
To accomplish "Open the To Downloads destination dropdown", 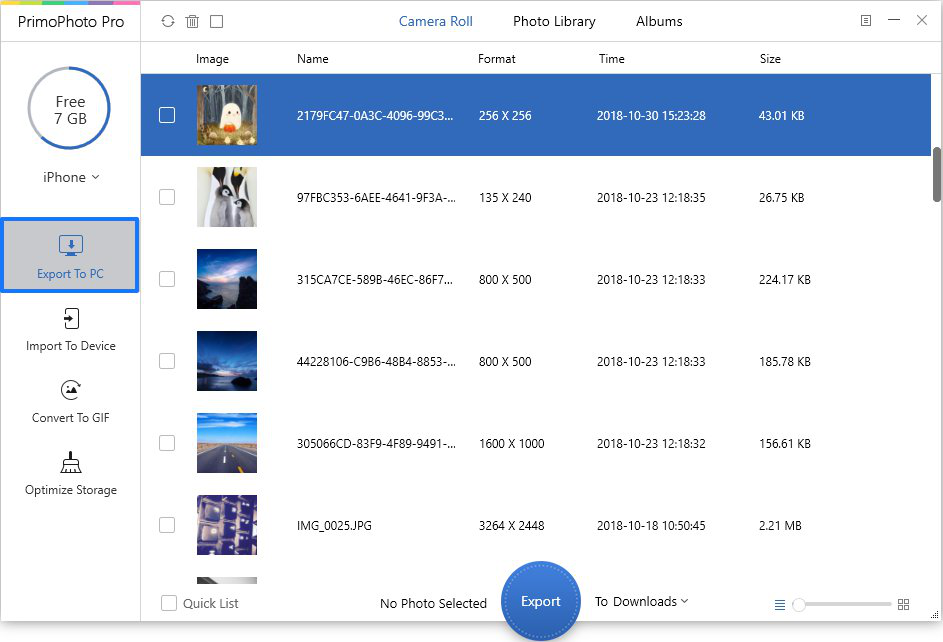I will 641,601.
